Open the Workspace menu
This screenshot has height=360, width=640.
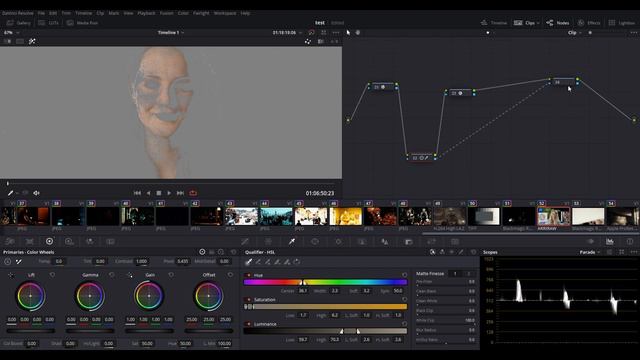[x=225, y=13]
